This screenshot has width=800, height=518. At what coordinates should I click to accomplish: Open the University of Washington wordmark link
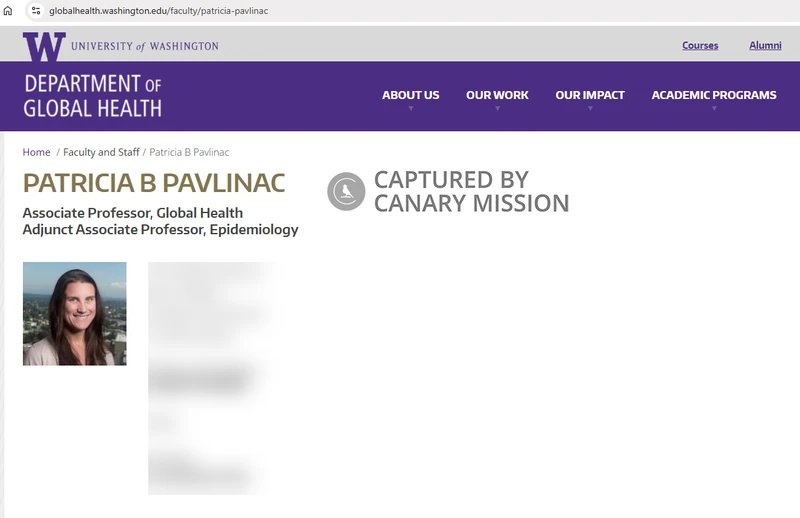click(x=145, y=46)
